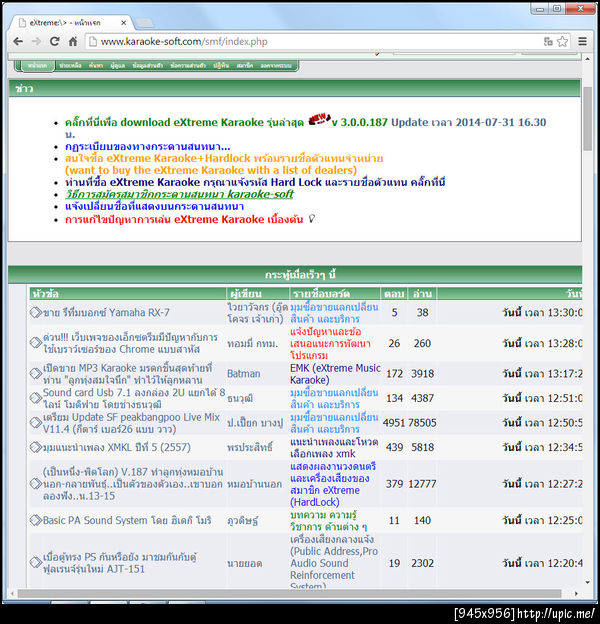The height and width of the screenshot is (624, 600).
Task: Click the topic icon beside AJT-151 thread
Action: click(x=35, y=562)
